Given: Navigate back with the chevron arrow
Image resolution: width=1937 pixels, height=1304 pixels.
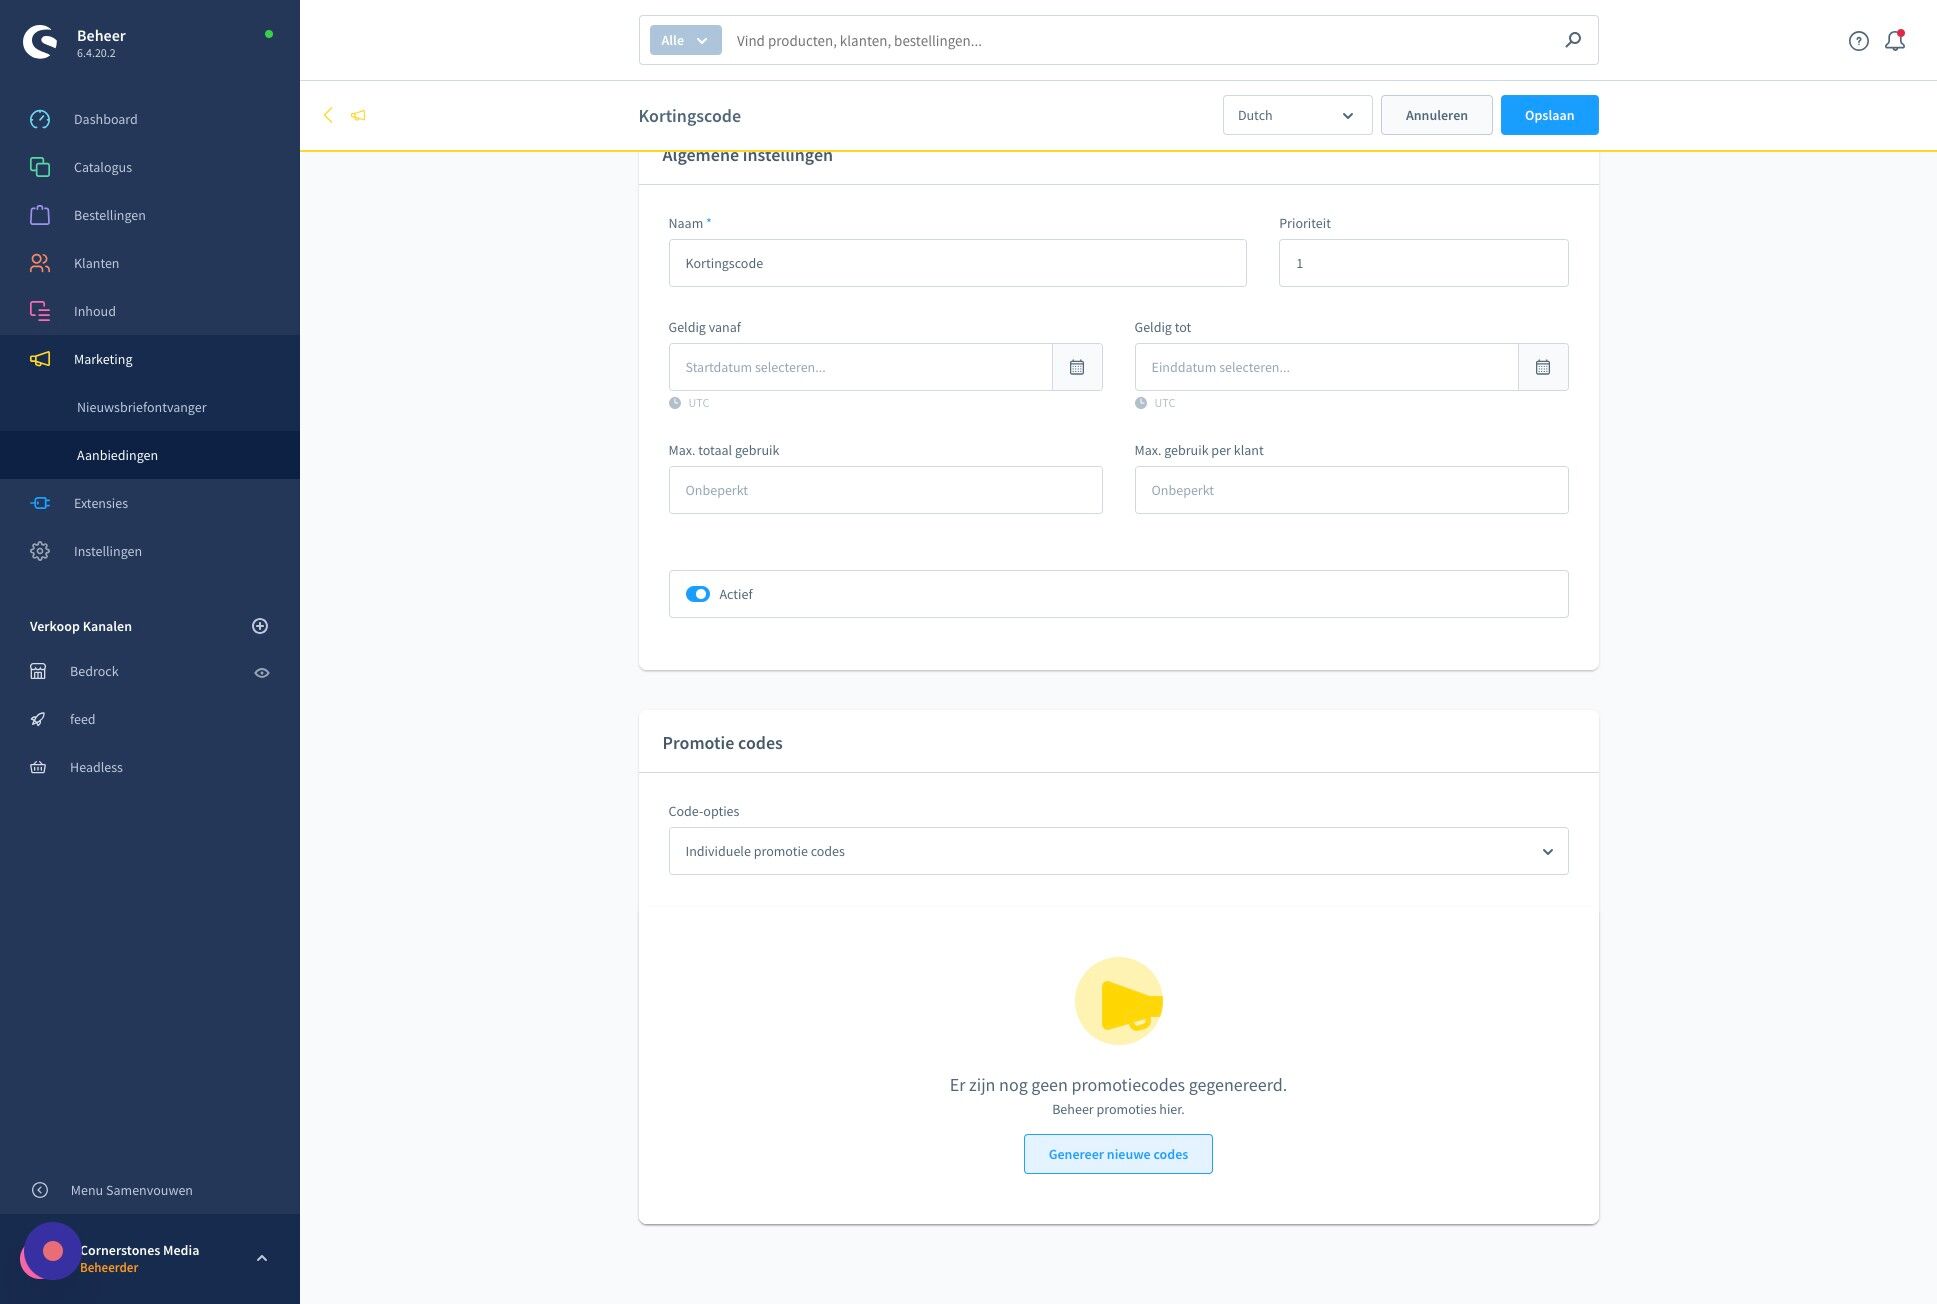Looking at the screenshot, I should (x=328, y=115).
